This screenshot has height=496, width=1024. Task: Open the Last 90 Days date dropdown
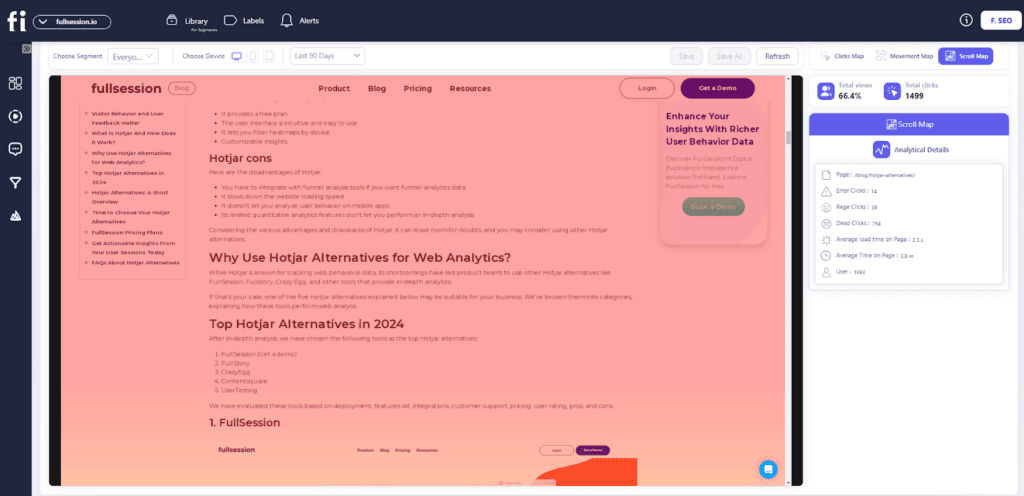point(327,56)
